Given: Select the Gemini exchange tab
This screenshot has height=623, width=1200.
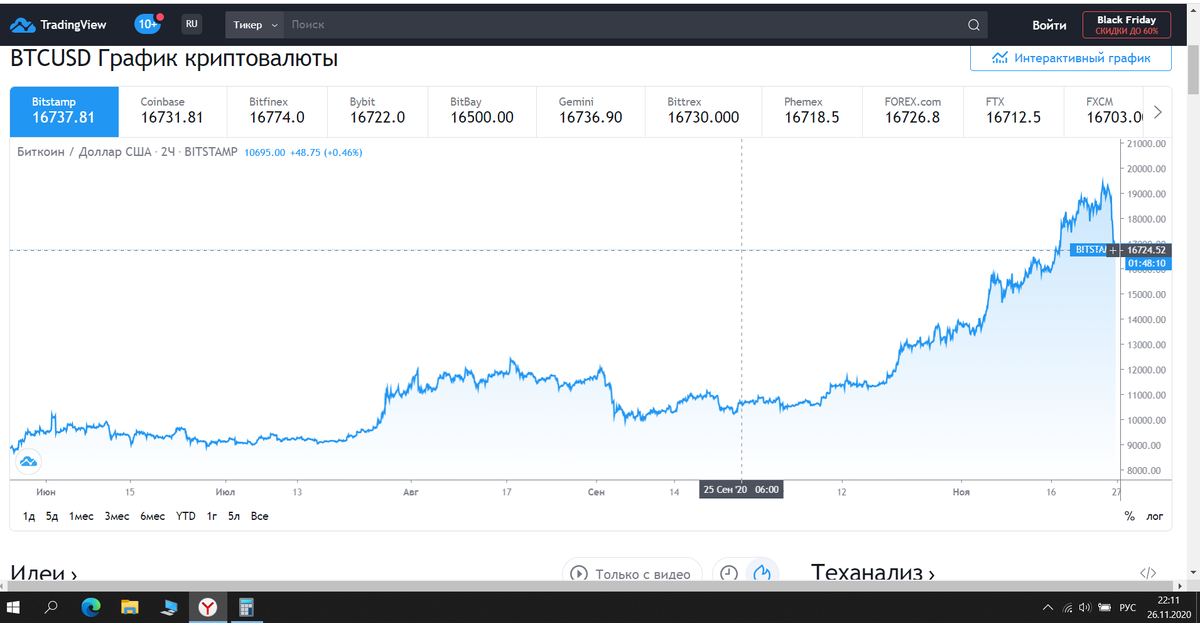Looking at the screenshot, I should coord(591,111).
